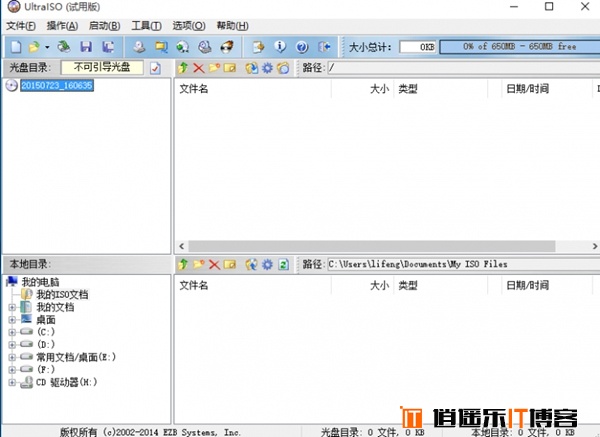The image size is (600, 437).
Task: Click the Compress ISO disc icon
Action: tap(183, 47)
